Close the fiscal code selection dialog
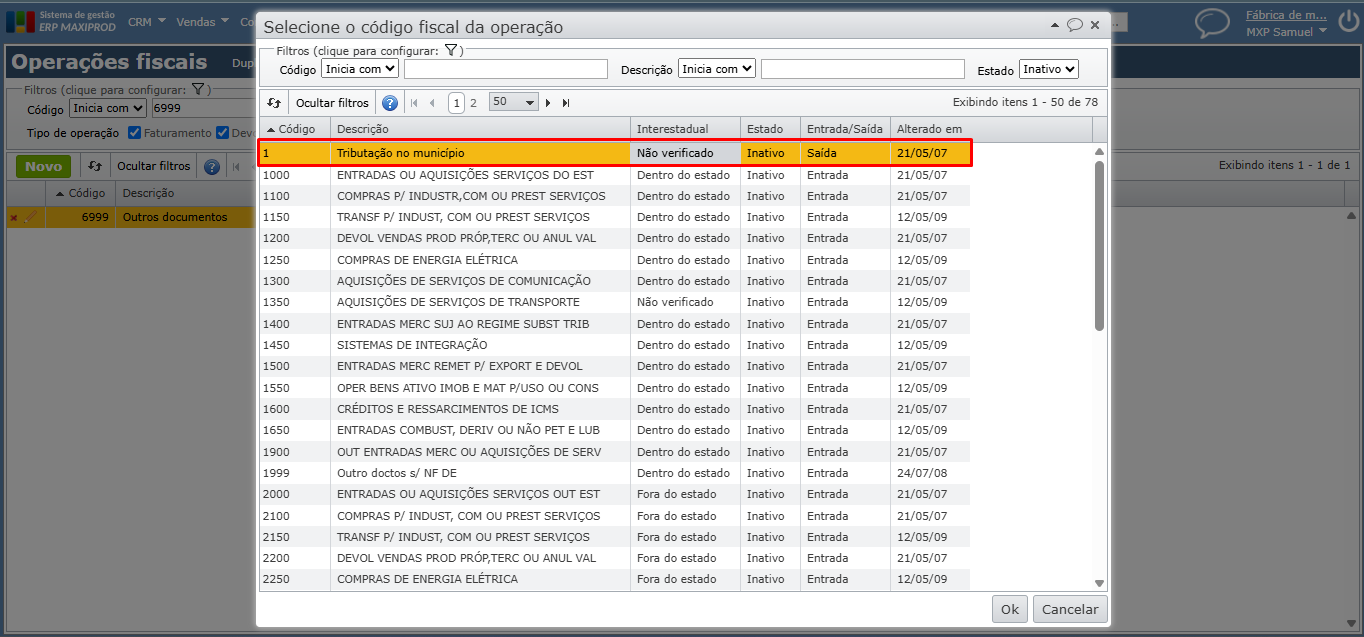1364x637 pixels. pyautogui.click(x=1095, y=25)
